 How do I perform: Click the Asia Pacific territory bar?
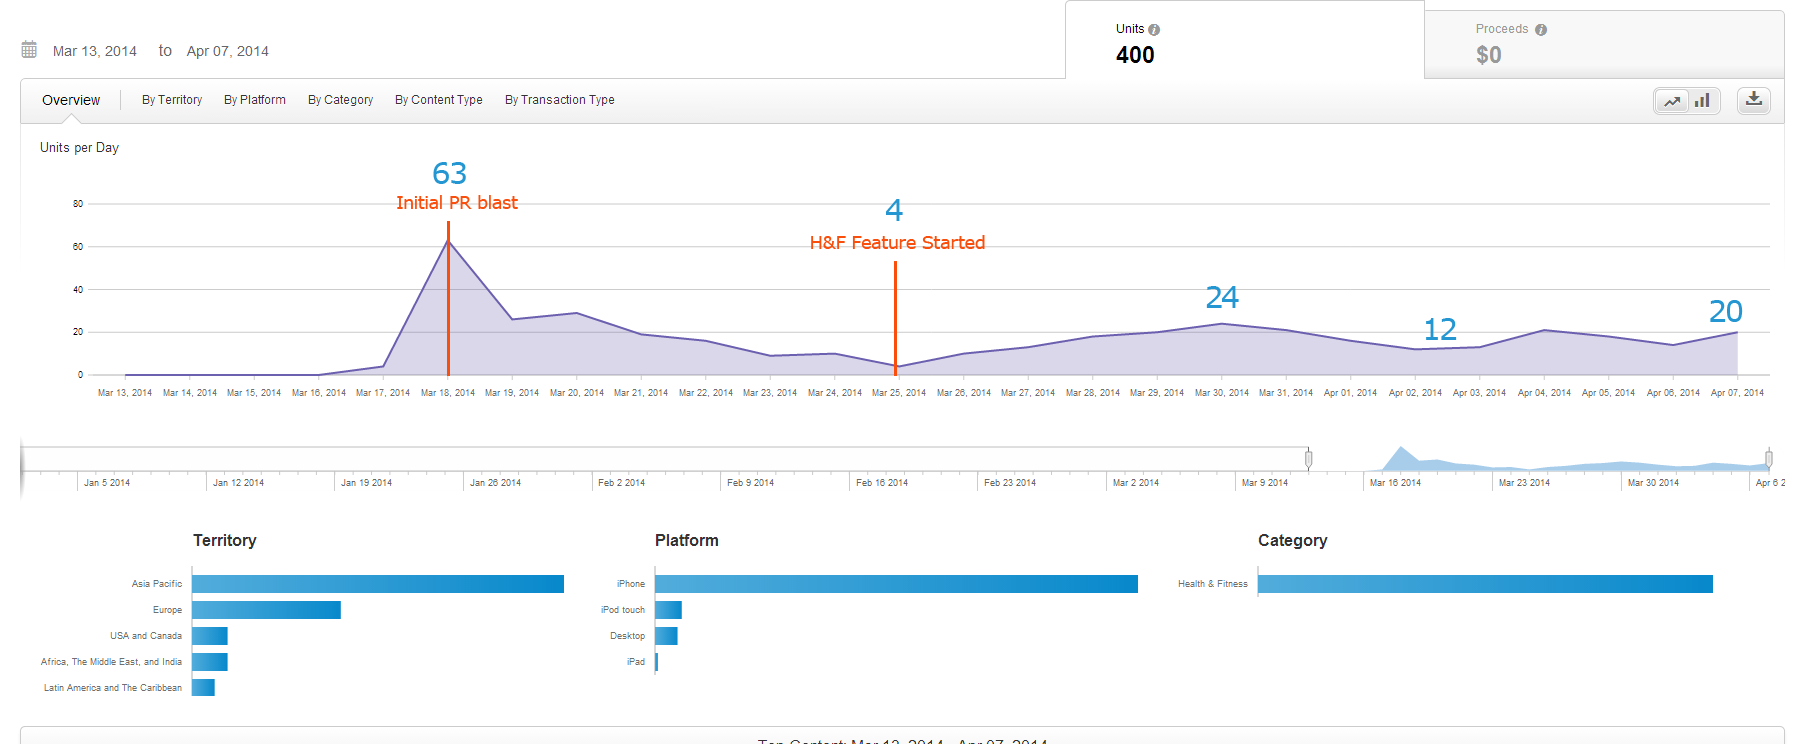[378, 584]
